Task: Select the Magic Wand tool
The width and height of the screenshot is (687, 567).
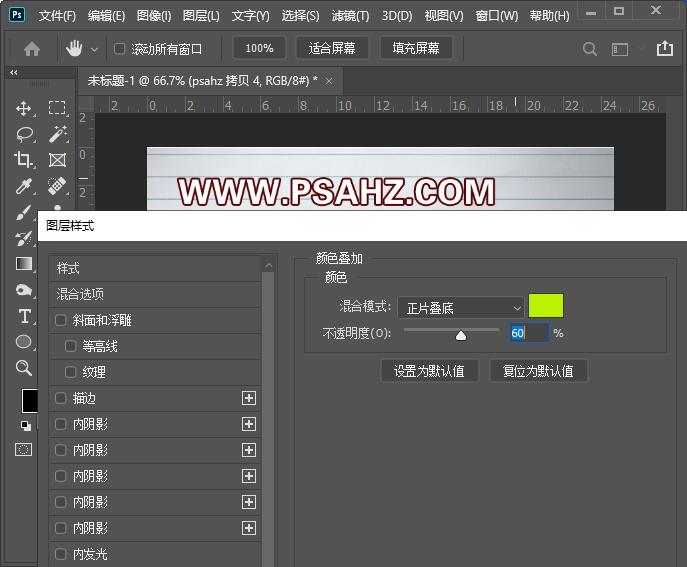Action: (x=57, y=134)
